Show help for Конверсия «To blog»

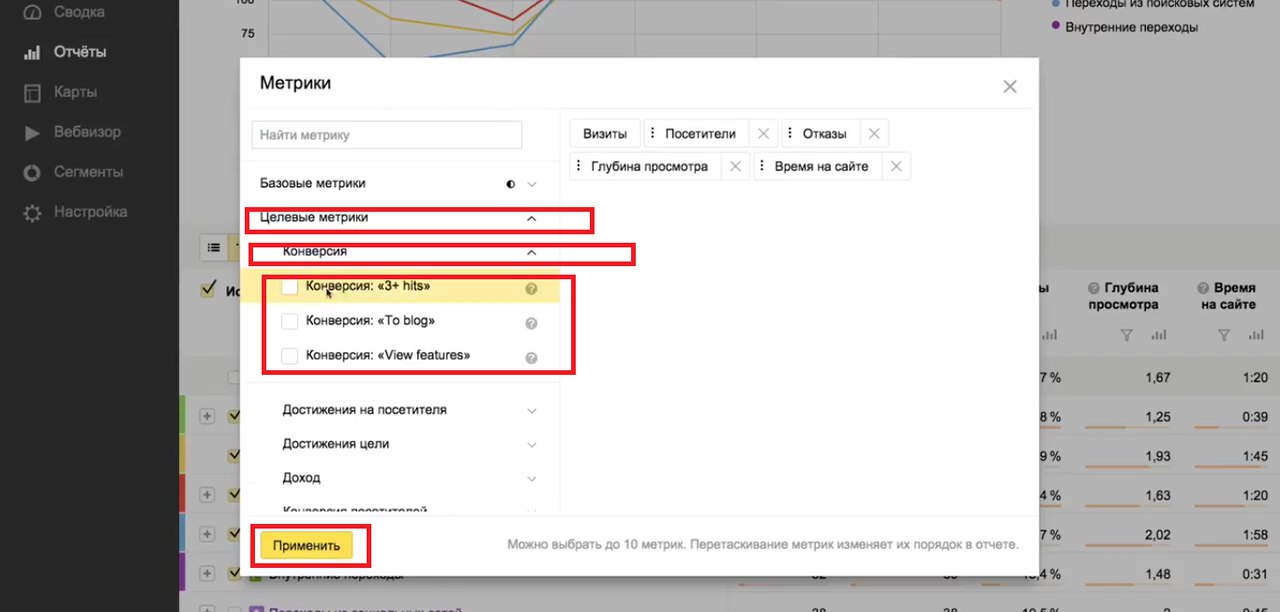coord(531,323)
